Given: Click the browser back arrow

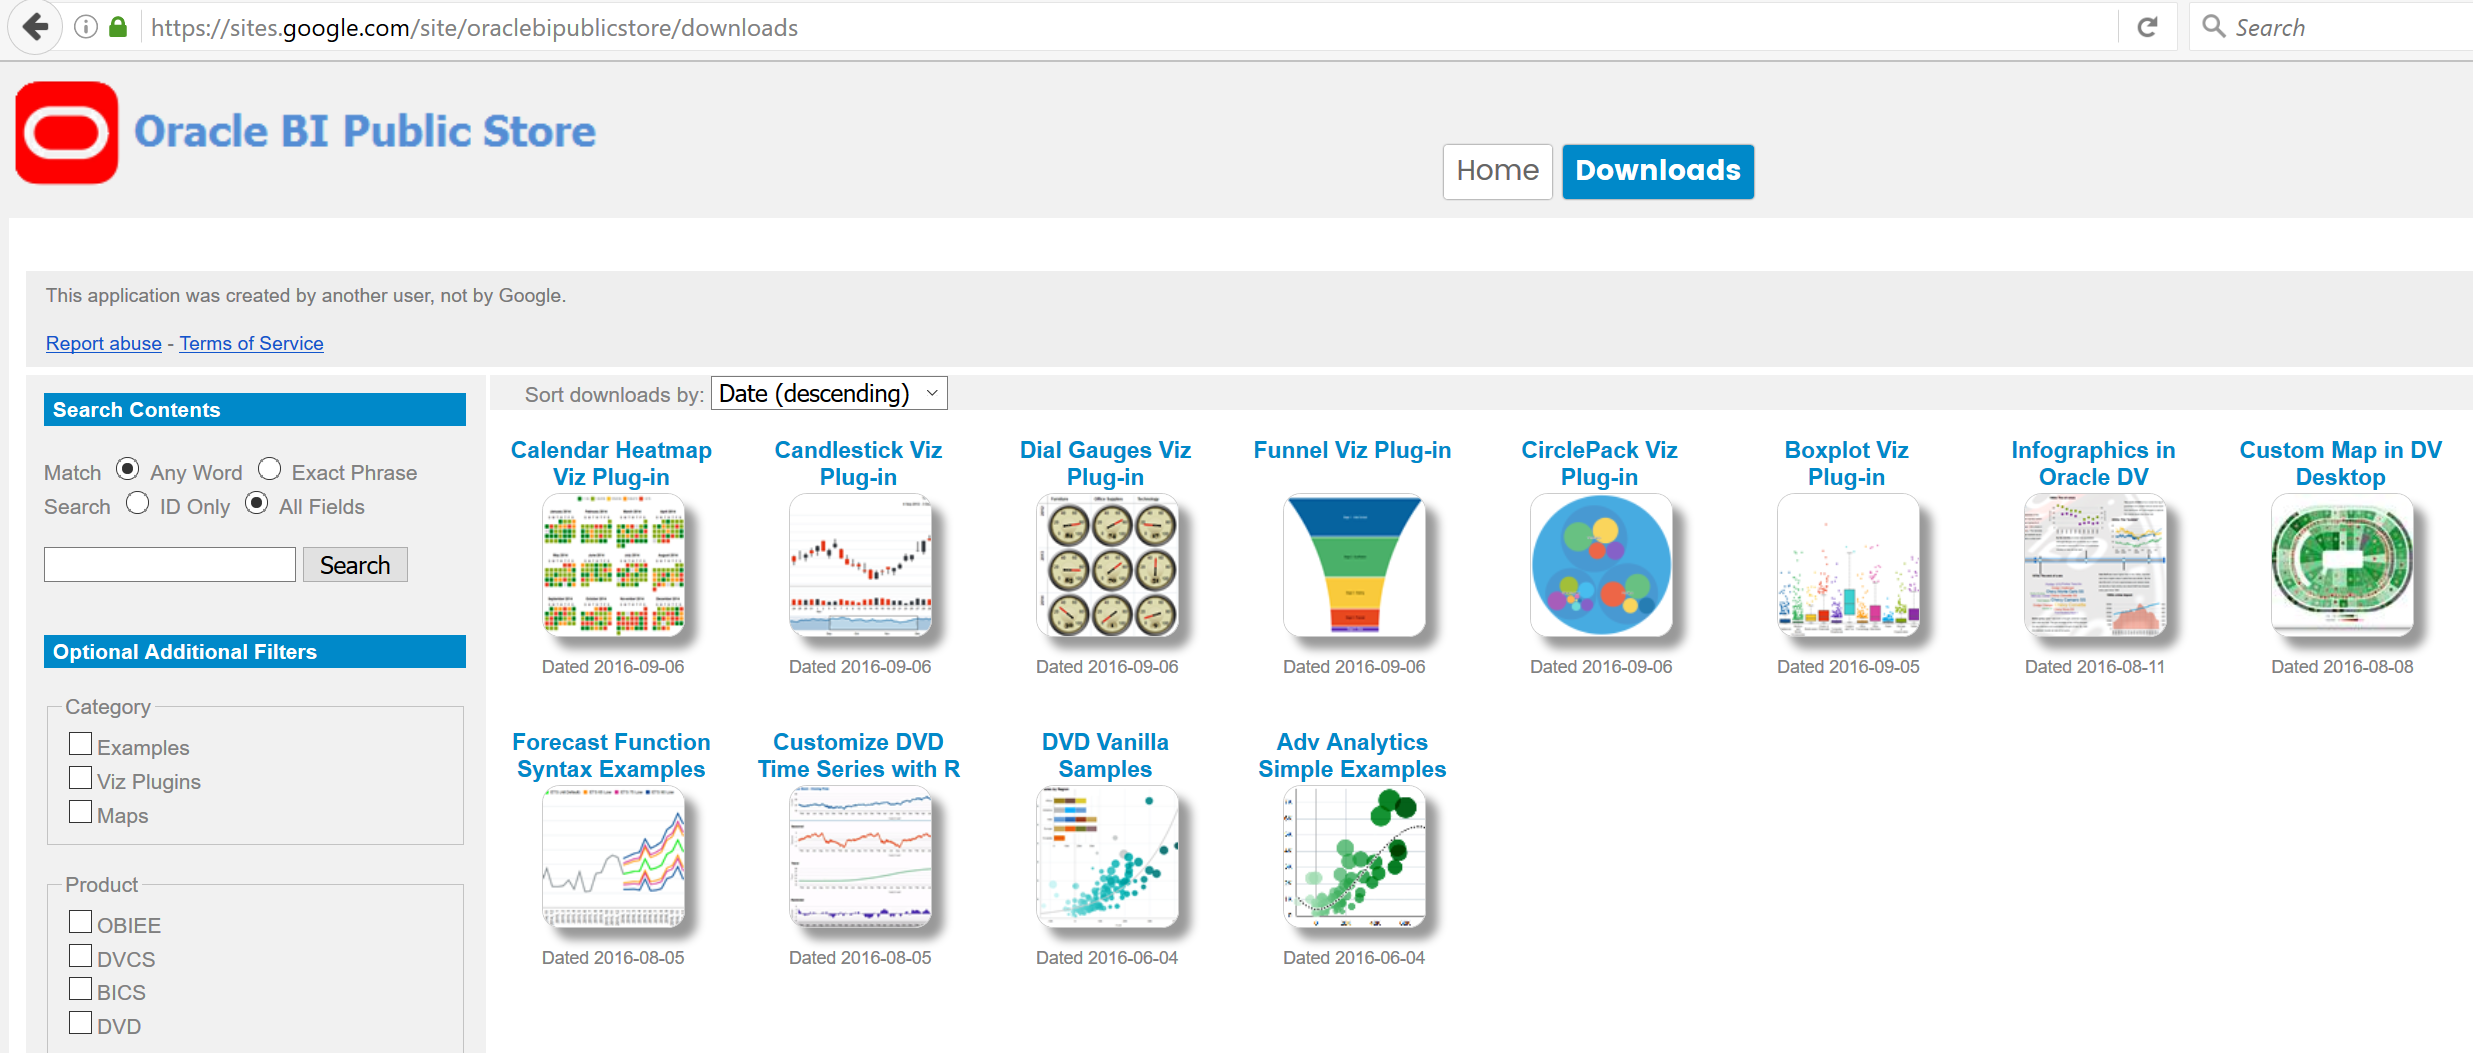Looking at the screenshot, I should (35, 27).
